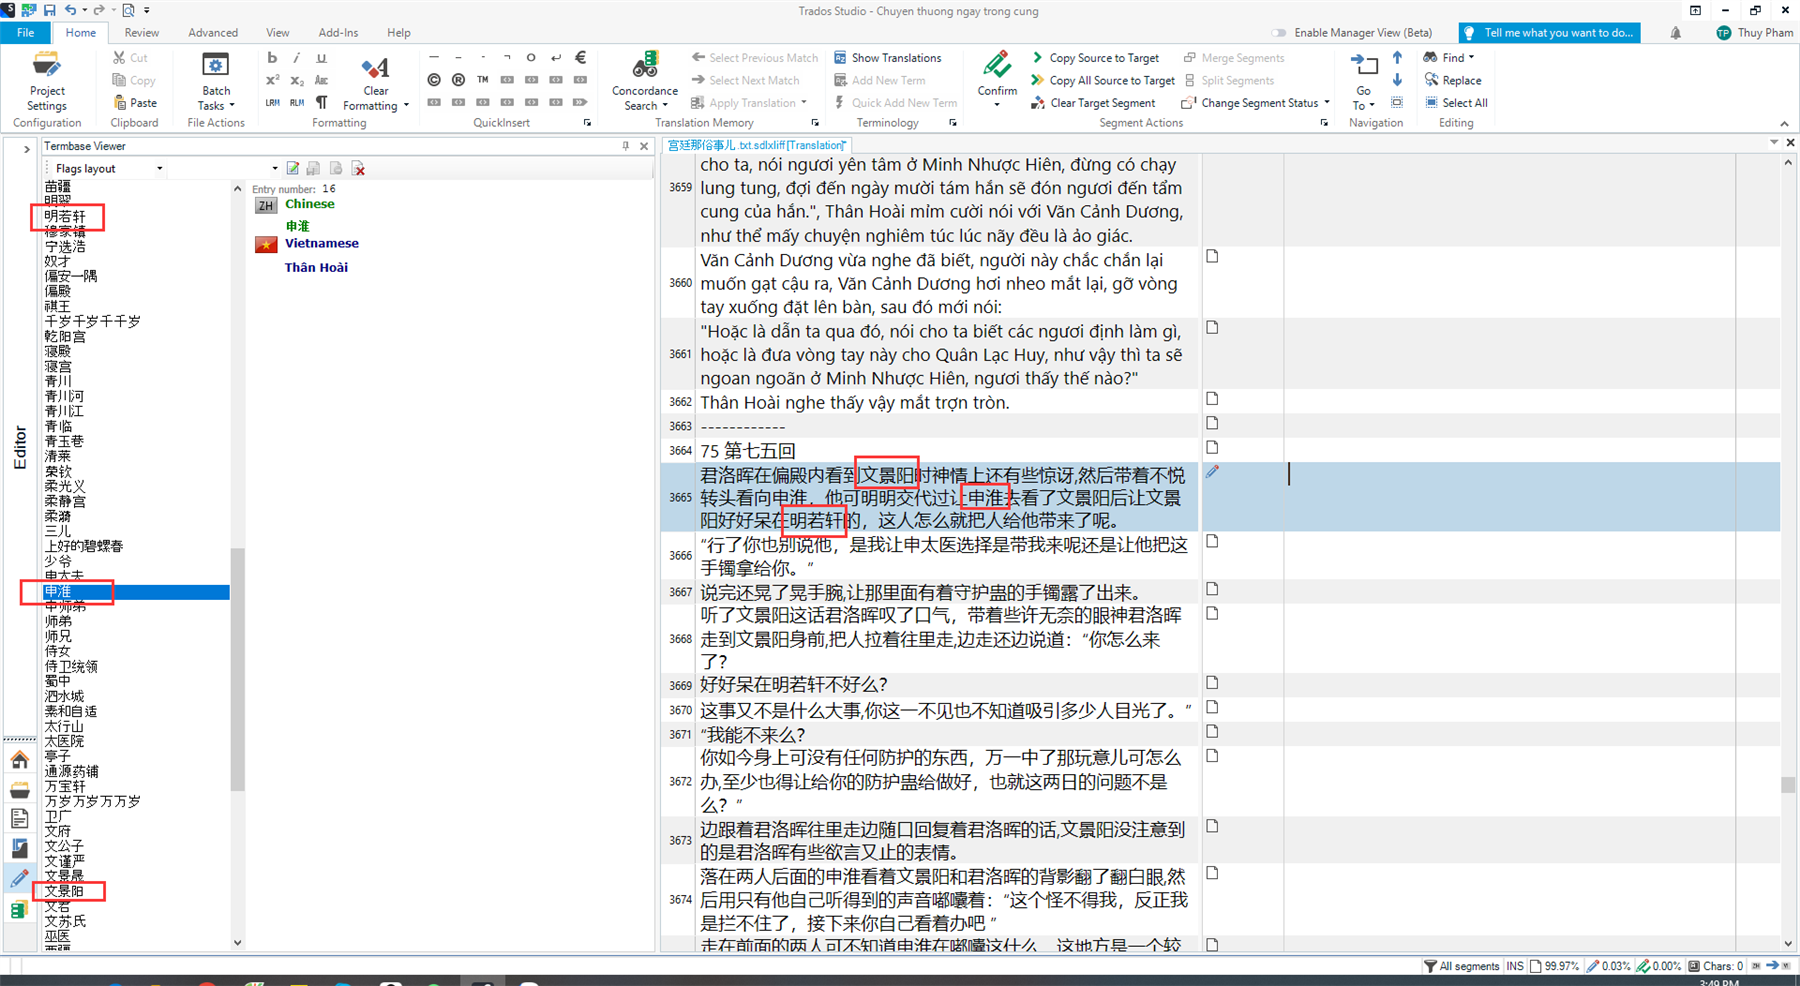Click Select All

(x=1456, y=102)
